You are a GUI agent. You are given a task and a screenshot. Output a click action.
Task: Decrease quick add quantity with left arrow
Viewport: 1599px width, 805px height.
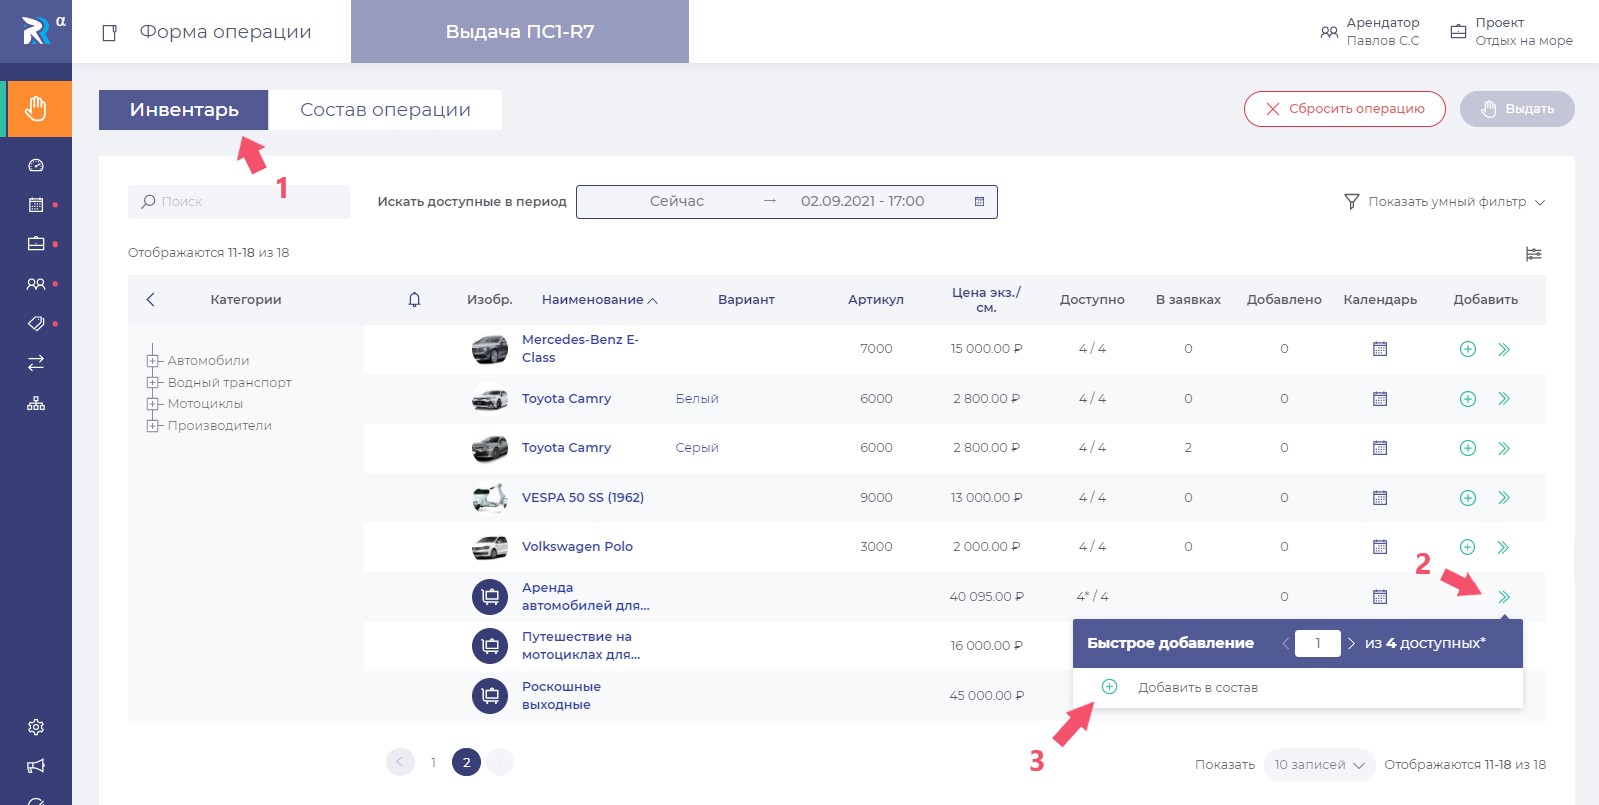tap(1285, 644)
